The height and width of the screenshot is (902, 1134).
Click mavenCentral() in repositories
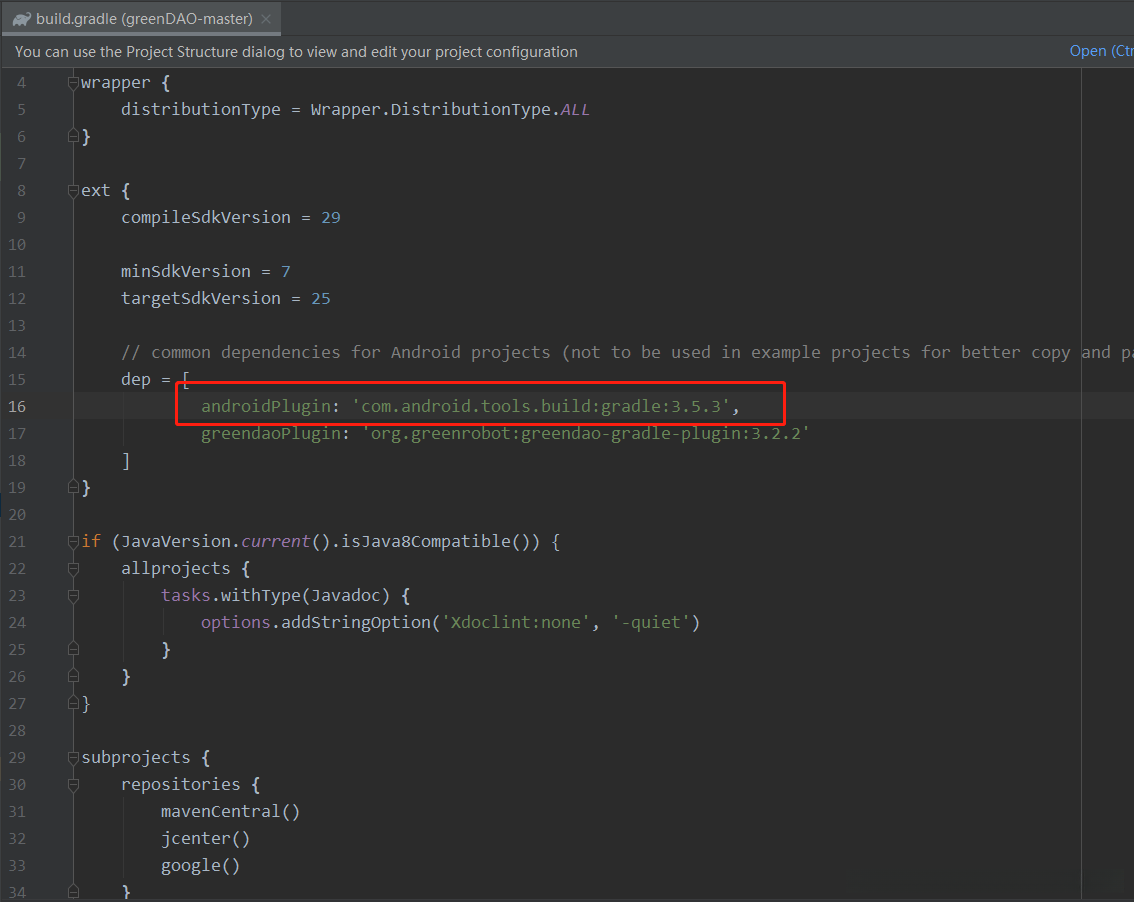230,812
